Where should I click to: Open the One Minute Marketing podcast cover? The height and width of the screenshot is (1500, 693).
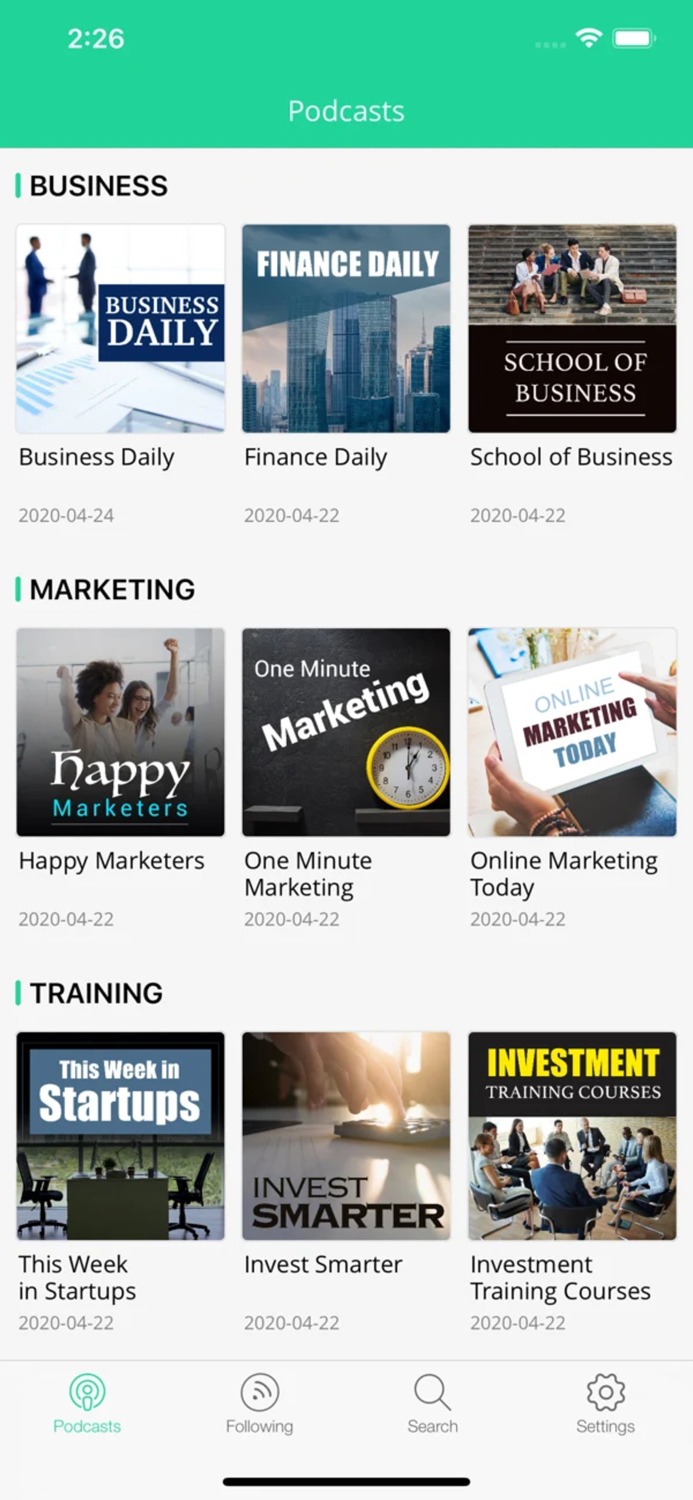346,732
